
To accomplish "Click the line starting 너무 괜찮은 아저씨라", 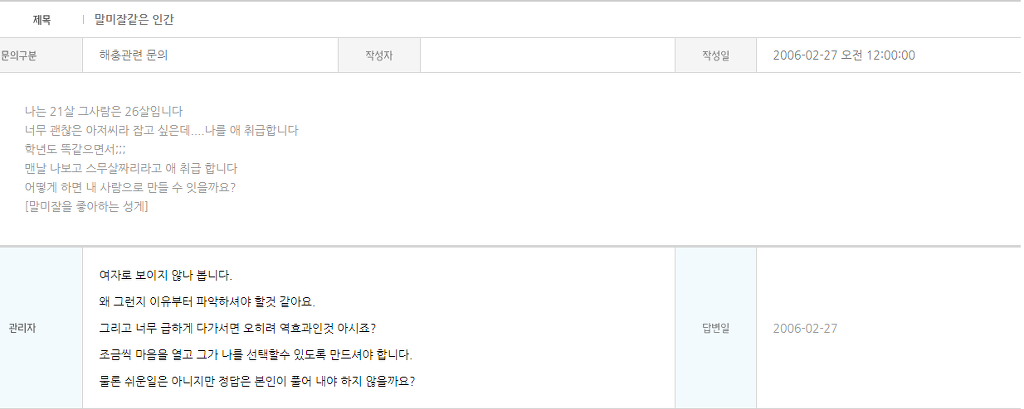I will coord(161,130).
